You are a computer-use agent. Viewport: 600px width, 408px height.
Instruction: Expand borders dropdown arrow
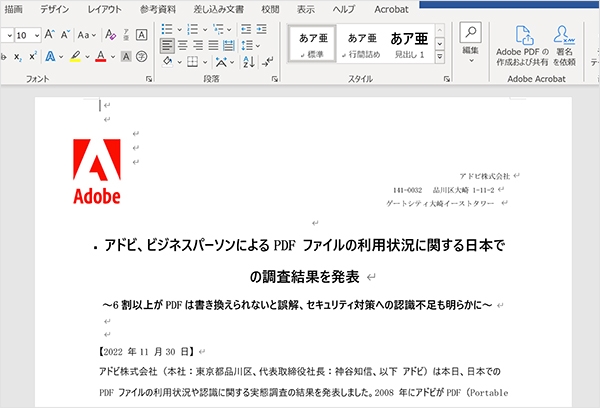205,62
